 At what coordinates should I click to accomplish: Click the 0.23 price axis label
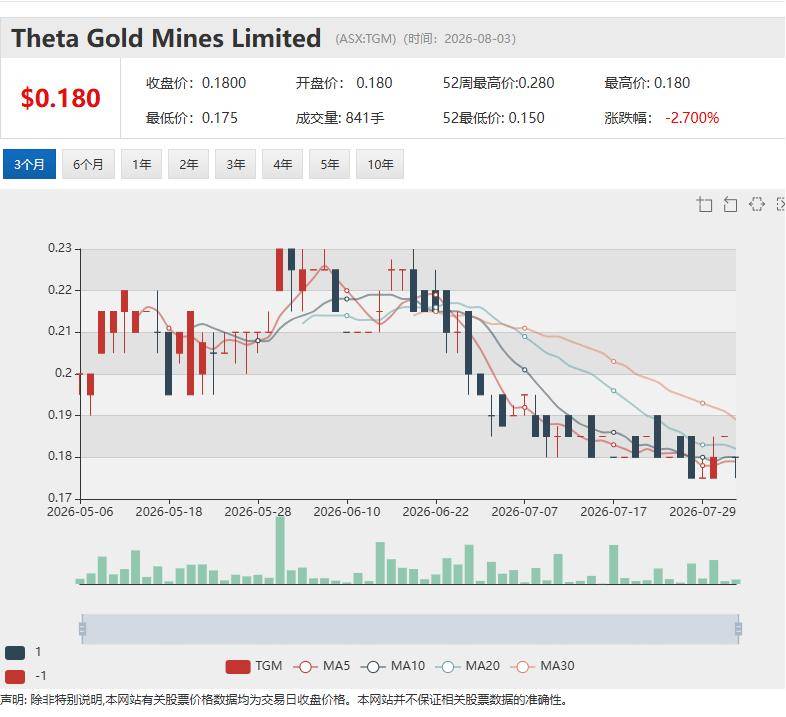(x=60, y=248)
